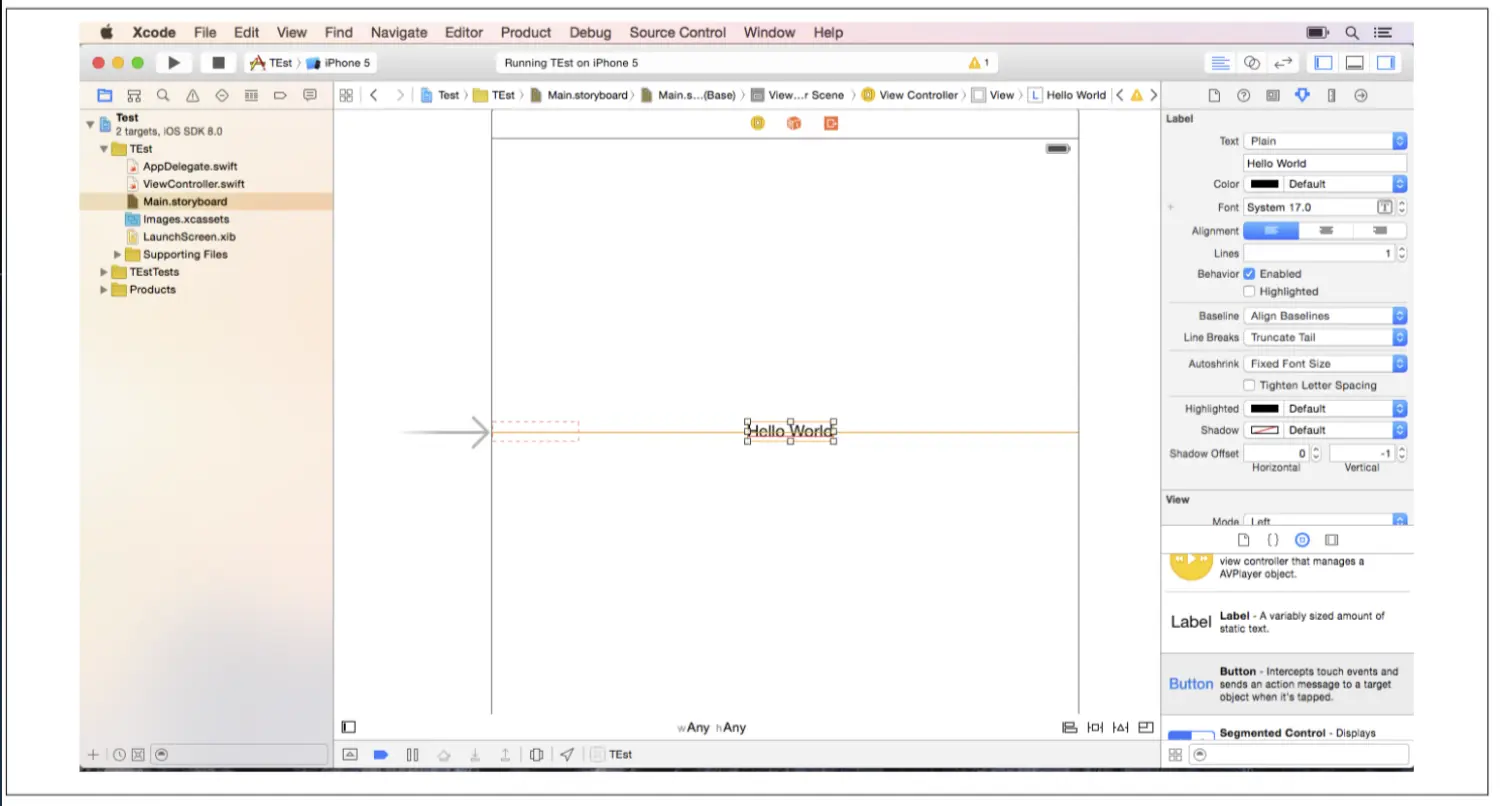Viewport: 1500px width, 806px height.
Task: Click the Align constraints button on canvas
Action: click(x=1069, y=727)
